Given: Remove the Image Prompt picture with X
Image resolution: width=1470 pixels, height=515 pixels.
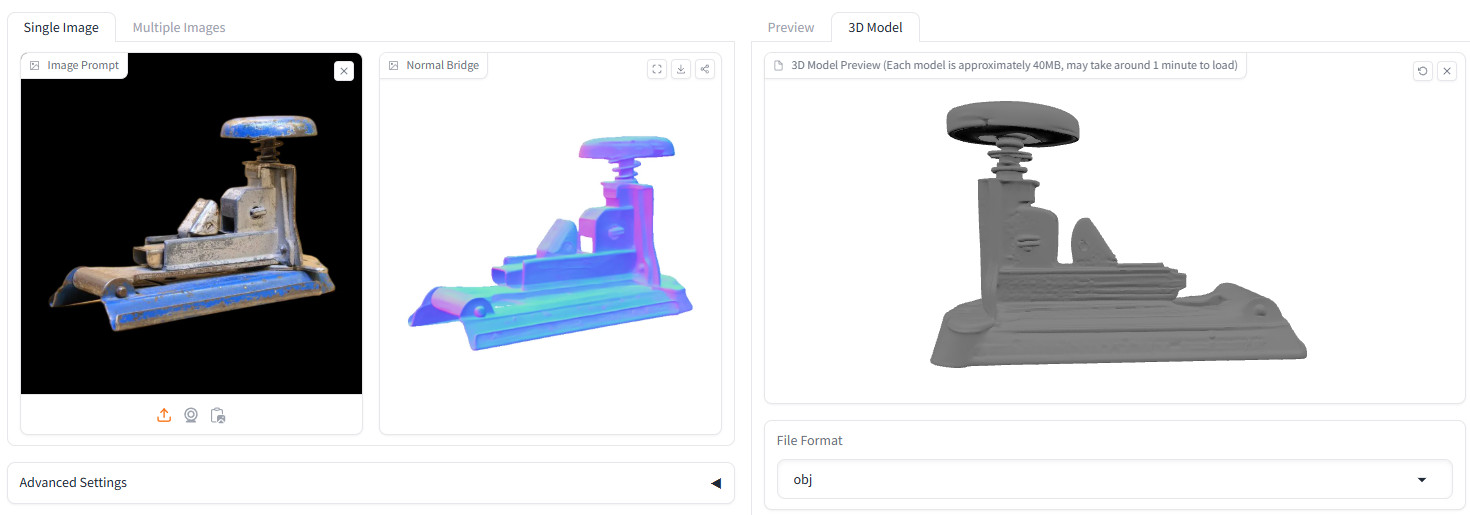Looking at the screenshot, I should tap(343, 71).
